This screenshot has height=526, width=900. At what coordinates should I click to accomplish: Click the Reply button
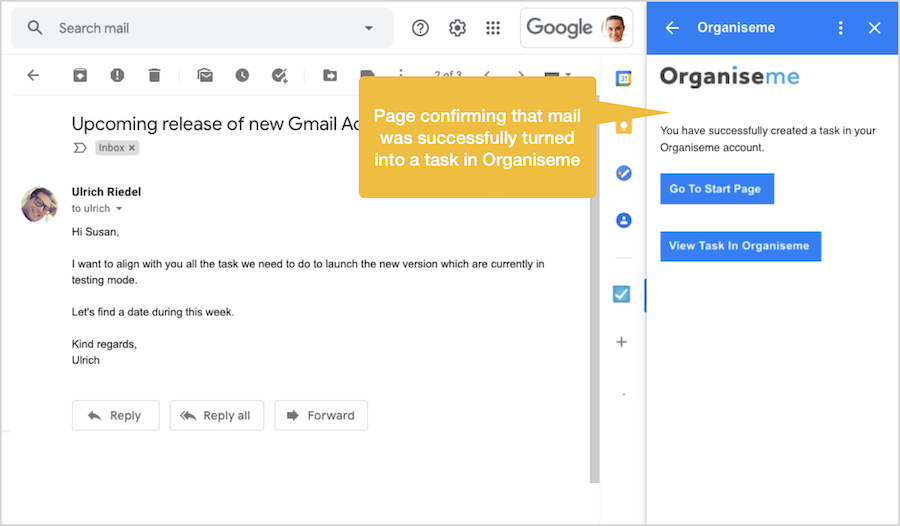point(115,415)
